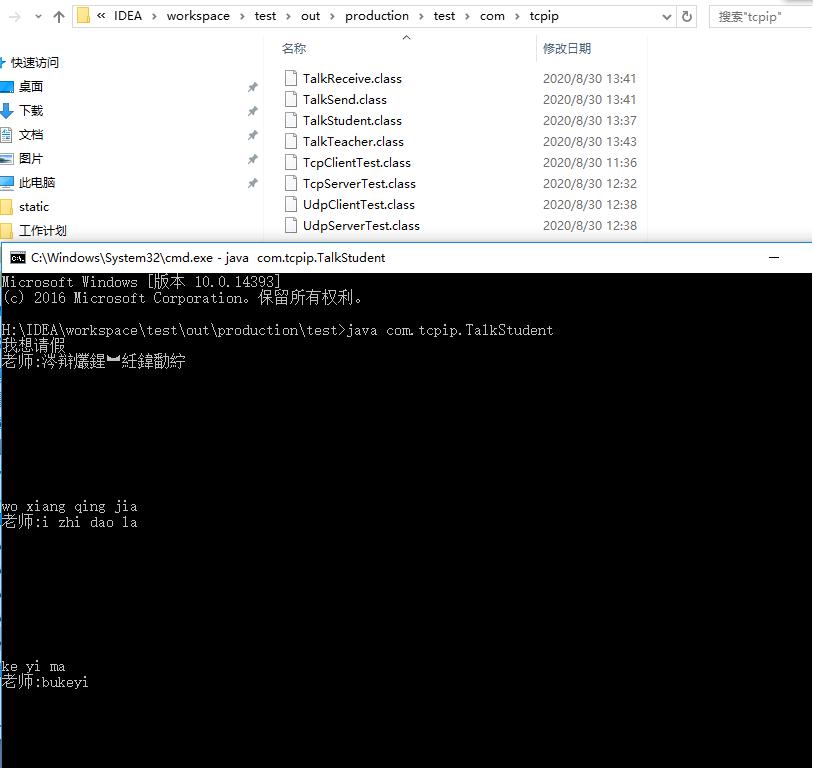
Task: Select TcpServerTest.class file icon
Action: (x=291, y=183)
